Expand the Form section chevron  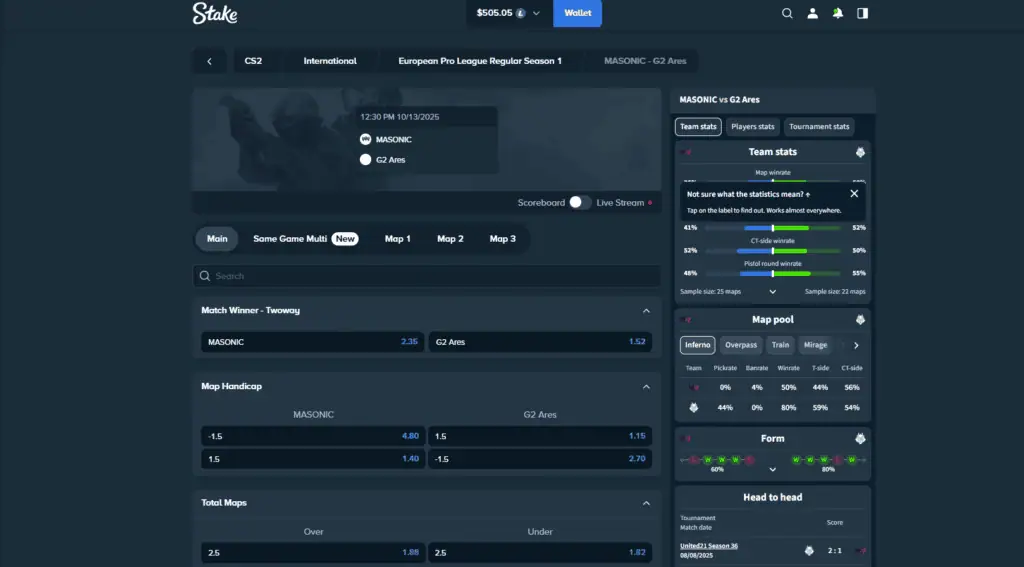[x=772, y=468]
